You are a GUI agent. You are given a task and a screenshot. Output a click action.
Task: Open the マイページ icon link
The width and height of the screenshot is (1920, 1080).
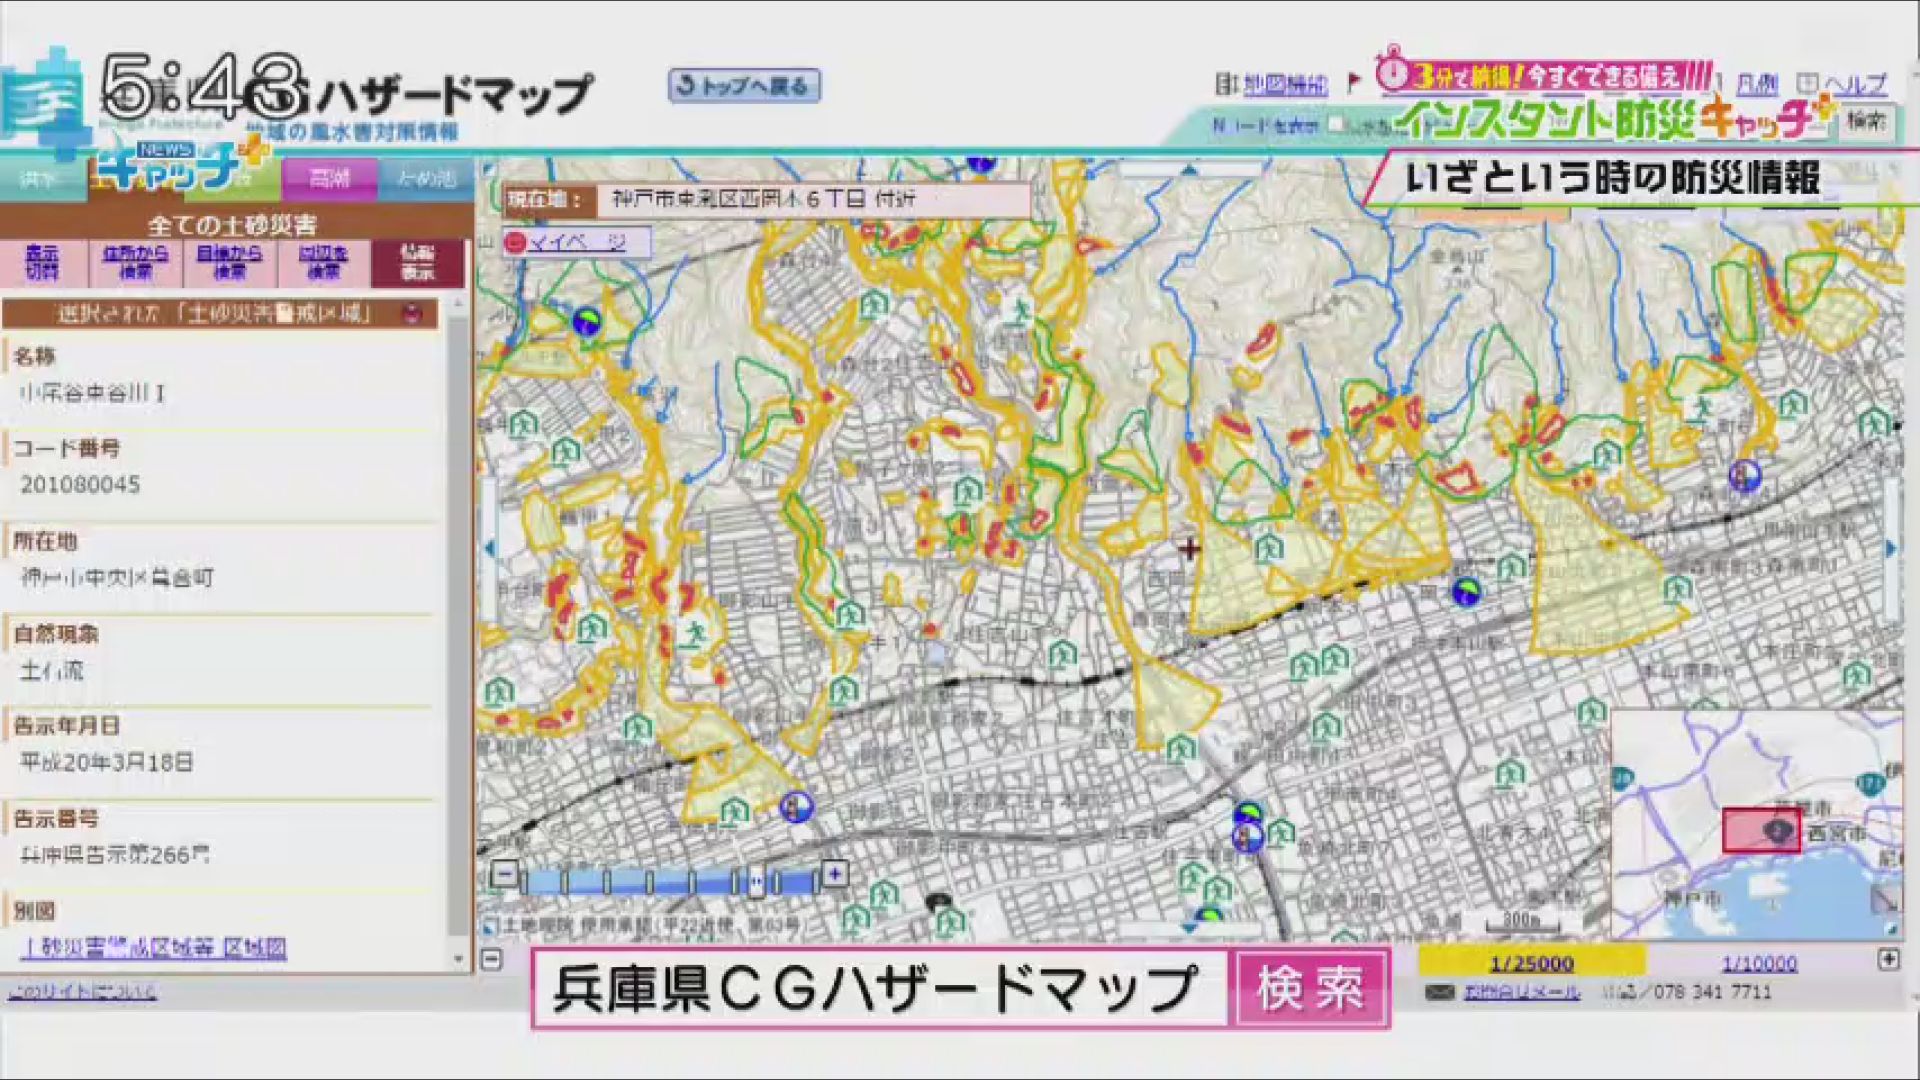click(x=516, y=242)
